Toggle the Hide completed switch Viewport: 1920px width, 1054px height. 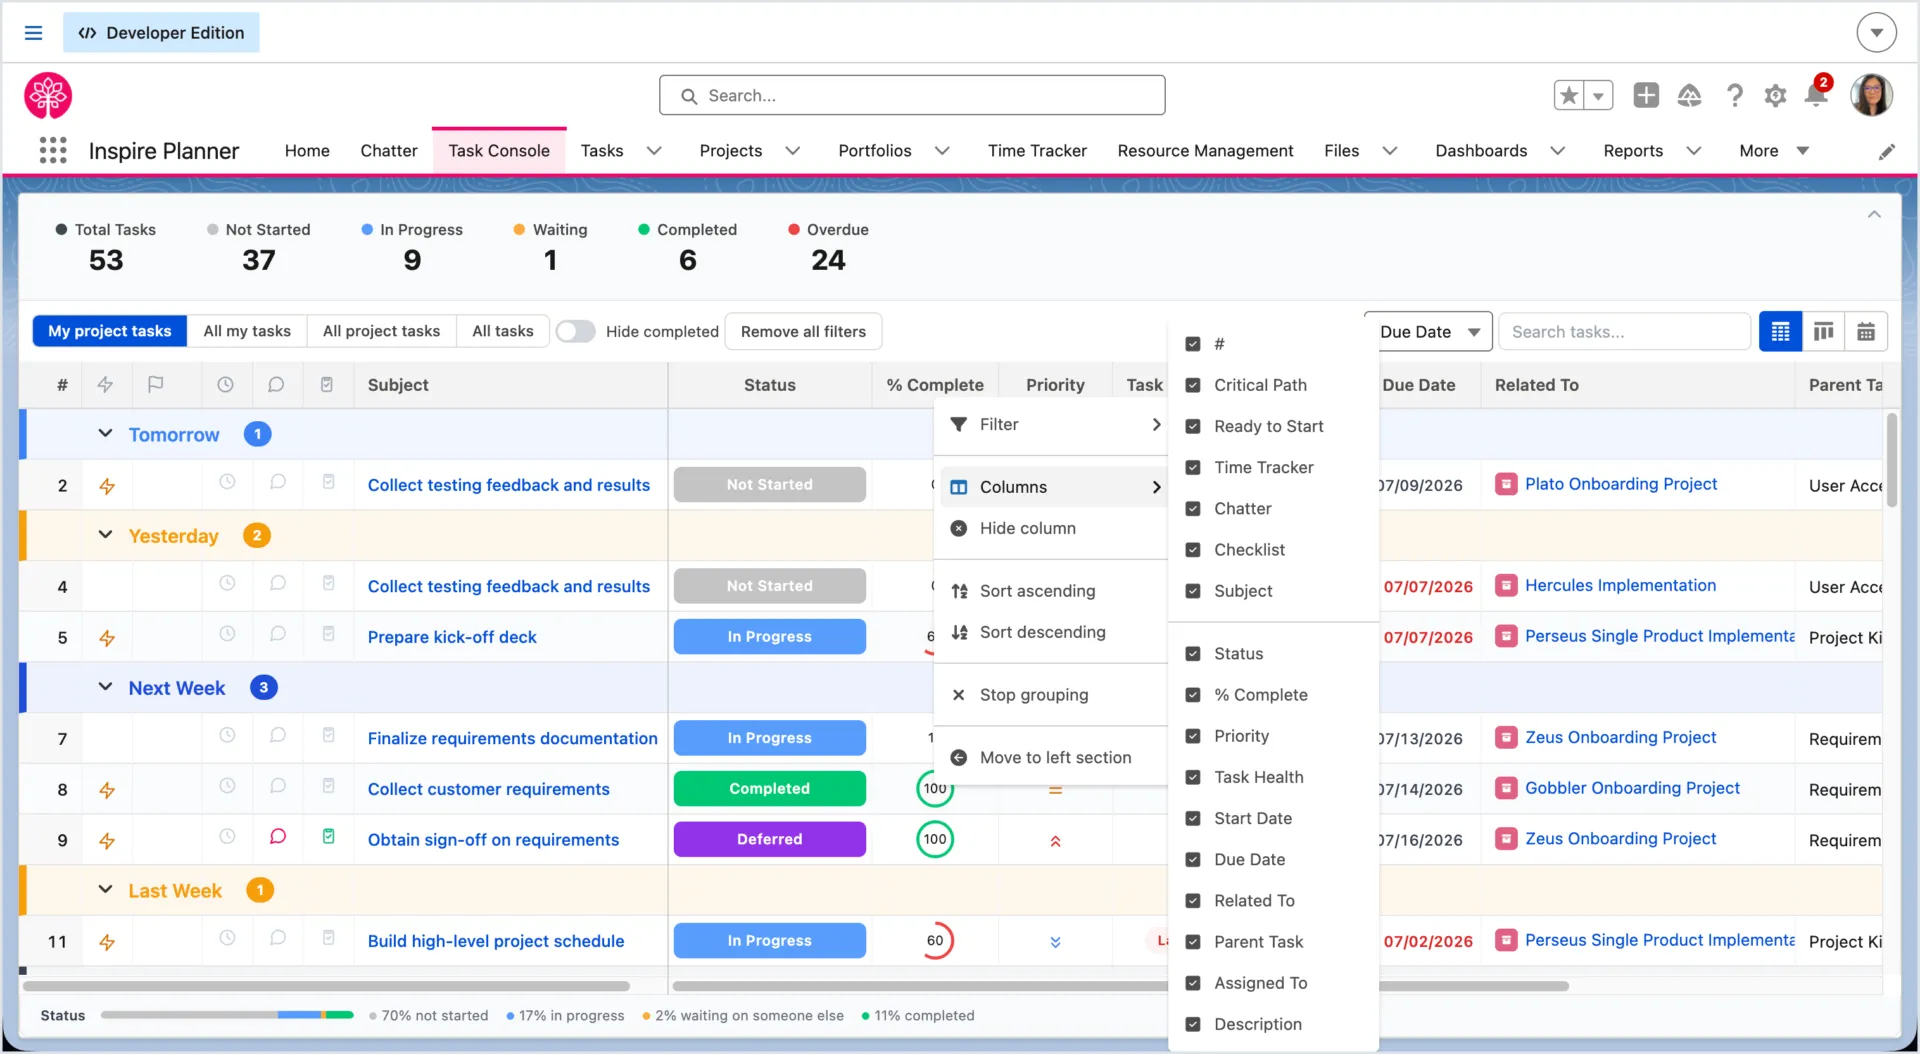pos(576,332)
